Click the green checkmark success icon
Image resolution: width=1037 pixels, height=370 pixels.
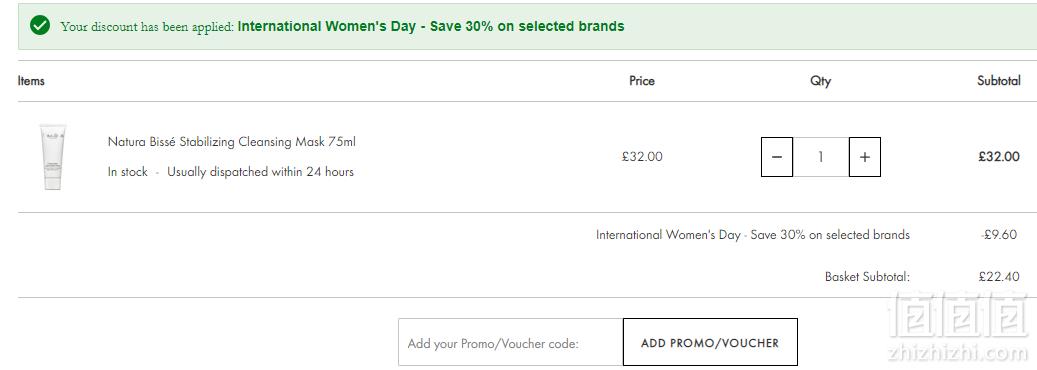pyautogui.click(x=40, y=26)
